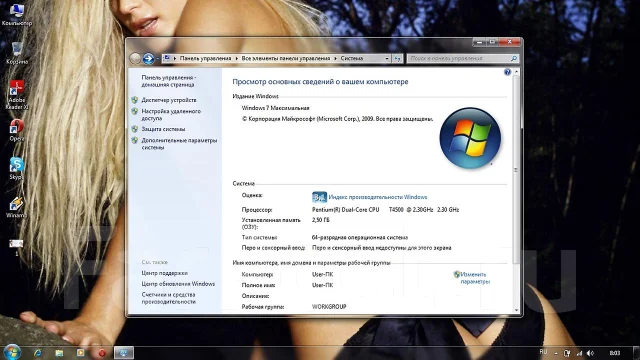Open the network signal tray icon
This screenshot has width=640, height=360.
coord(579,353)
